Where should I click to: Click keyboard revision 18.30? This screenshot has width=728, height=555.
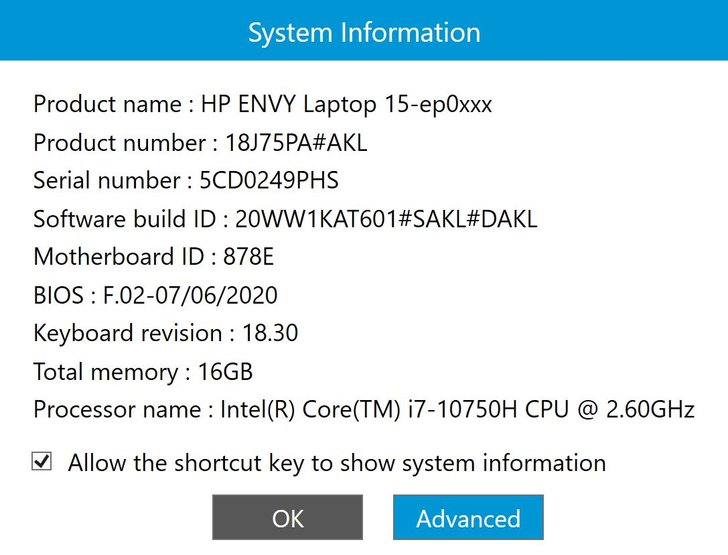(x=270, y=333)
